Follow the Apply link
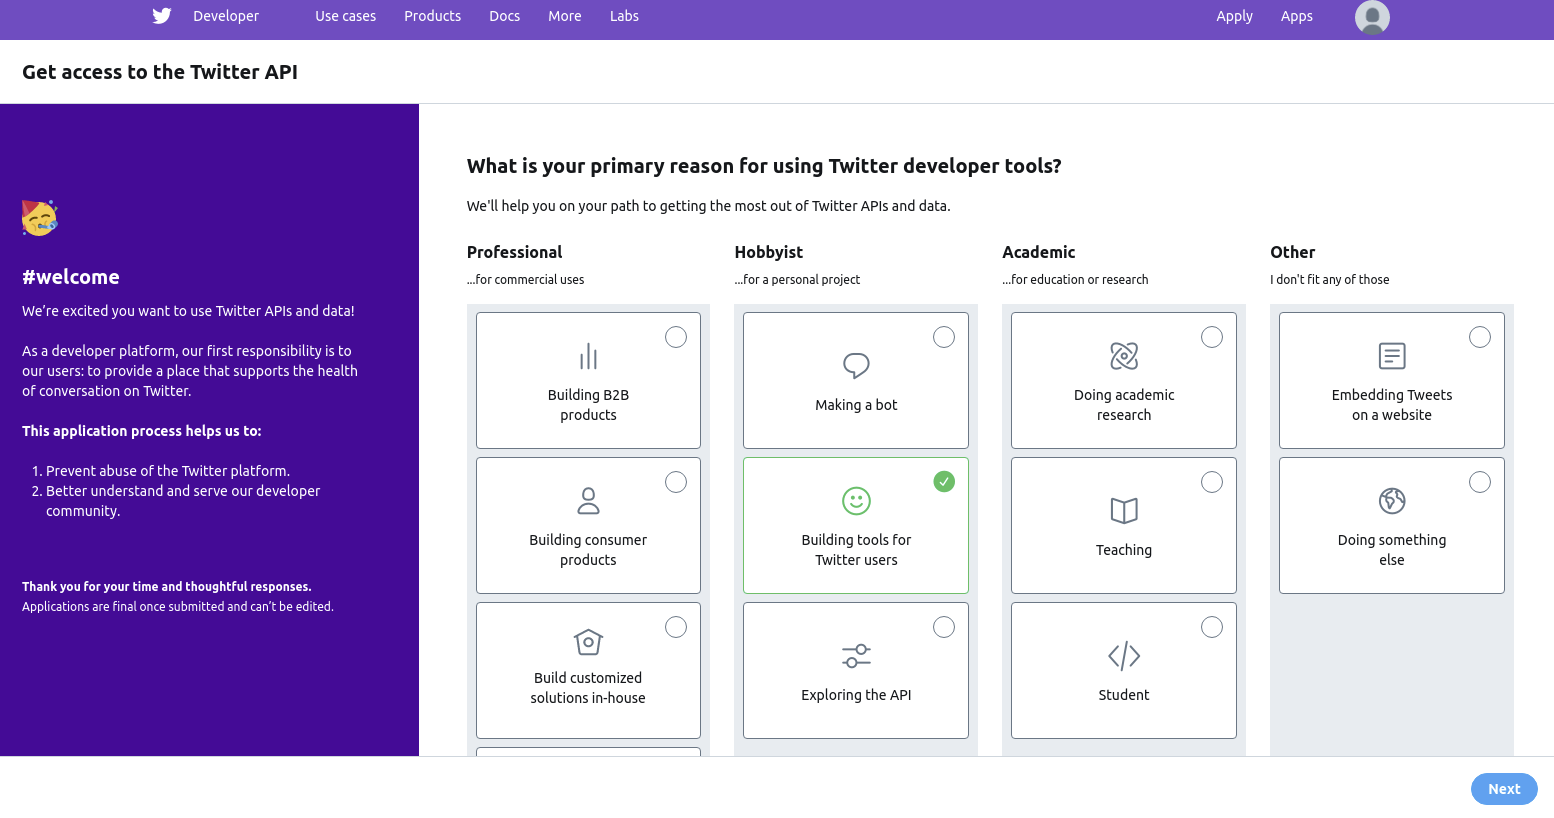This screenshot has width=1554, height=818. [1234, 16]
